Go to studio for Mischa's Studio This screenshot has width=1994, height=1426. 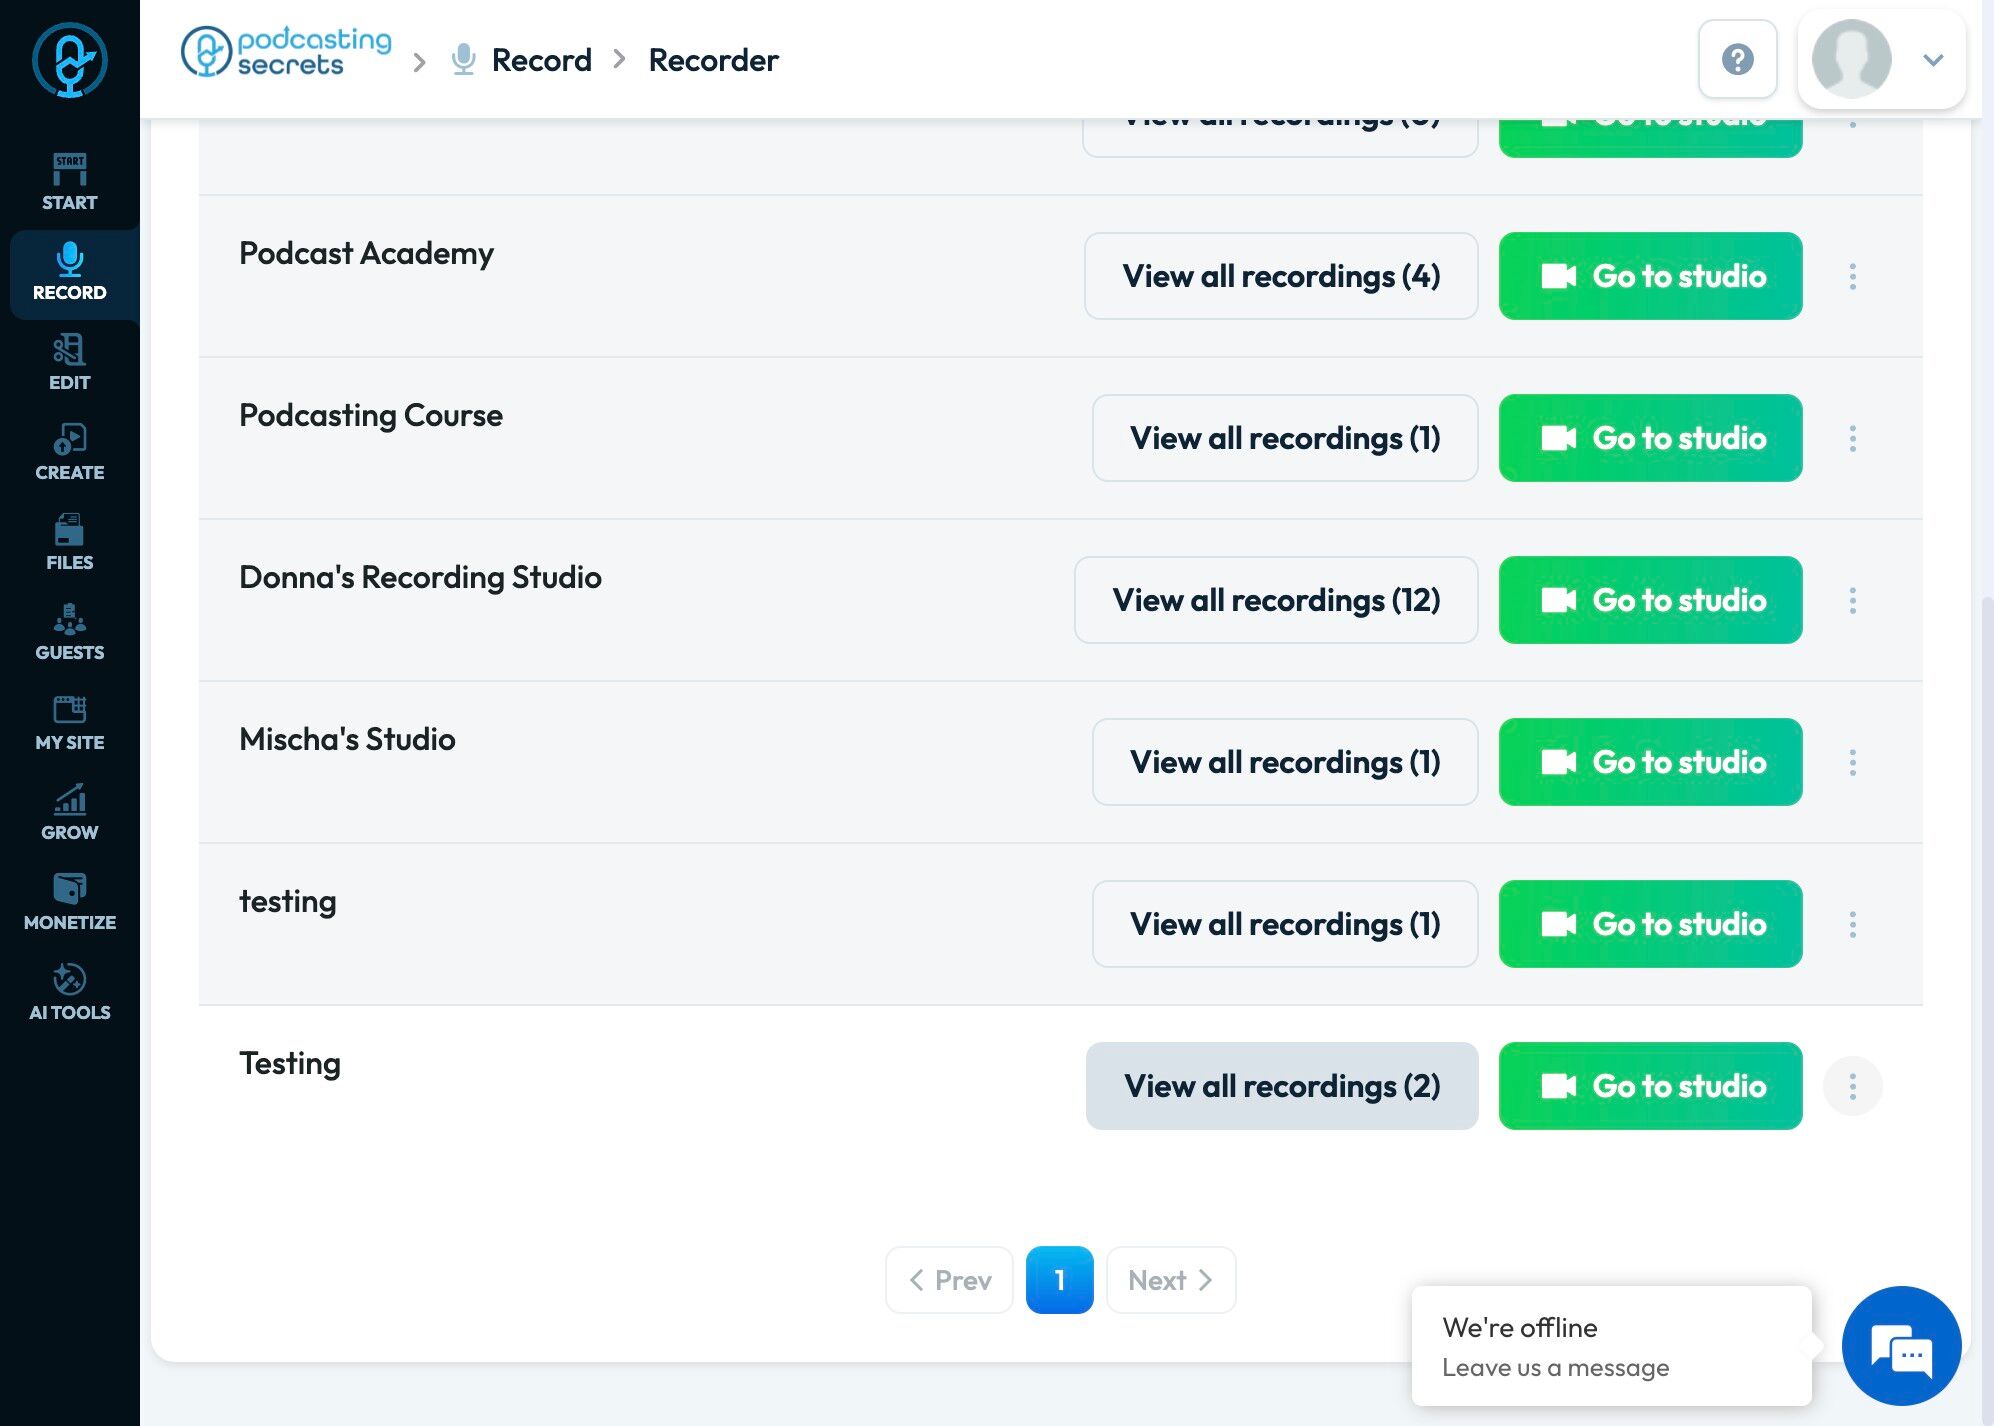coord(1650,762)
